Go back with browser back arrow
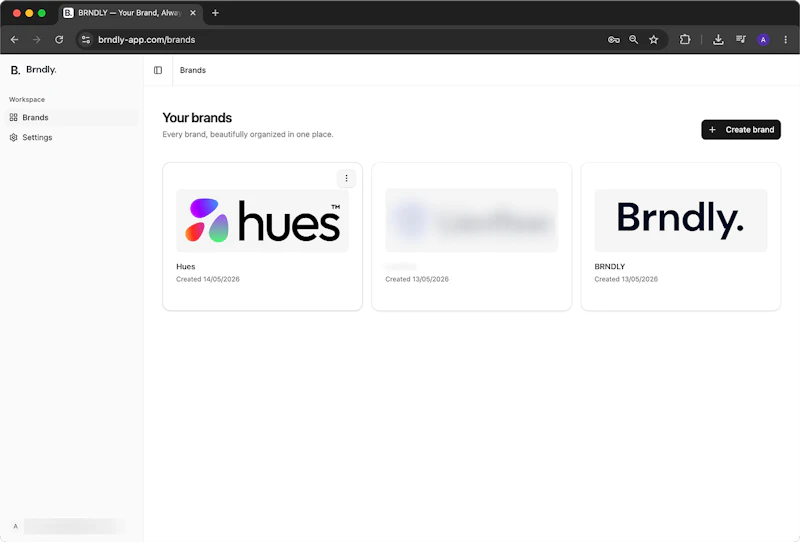This screenshot has width=800, height=542. [x=14, y=39]
